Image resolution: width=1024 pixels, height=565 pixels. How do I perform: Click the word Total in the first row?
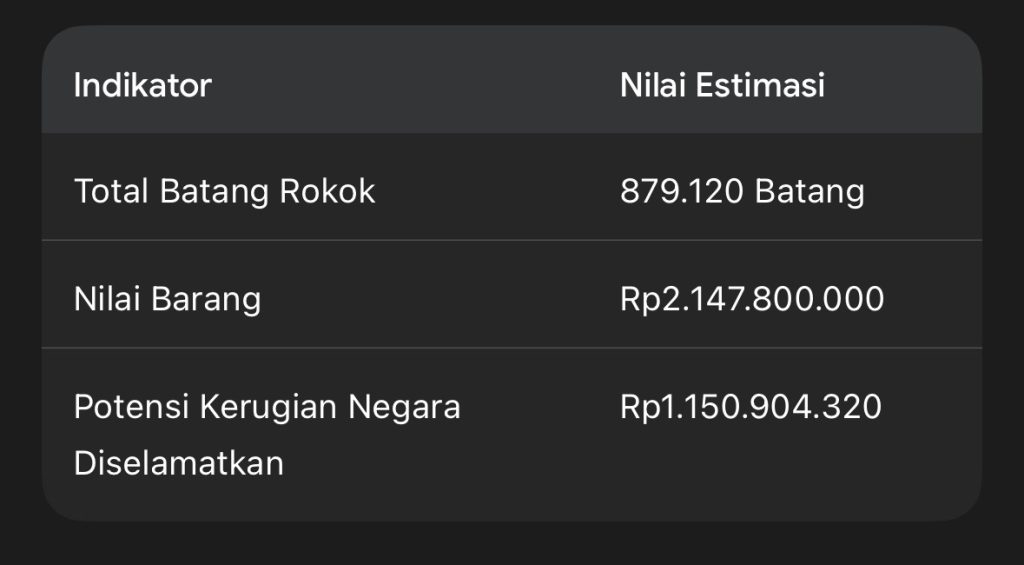tap(111, 190)
